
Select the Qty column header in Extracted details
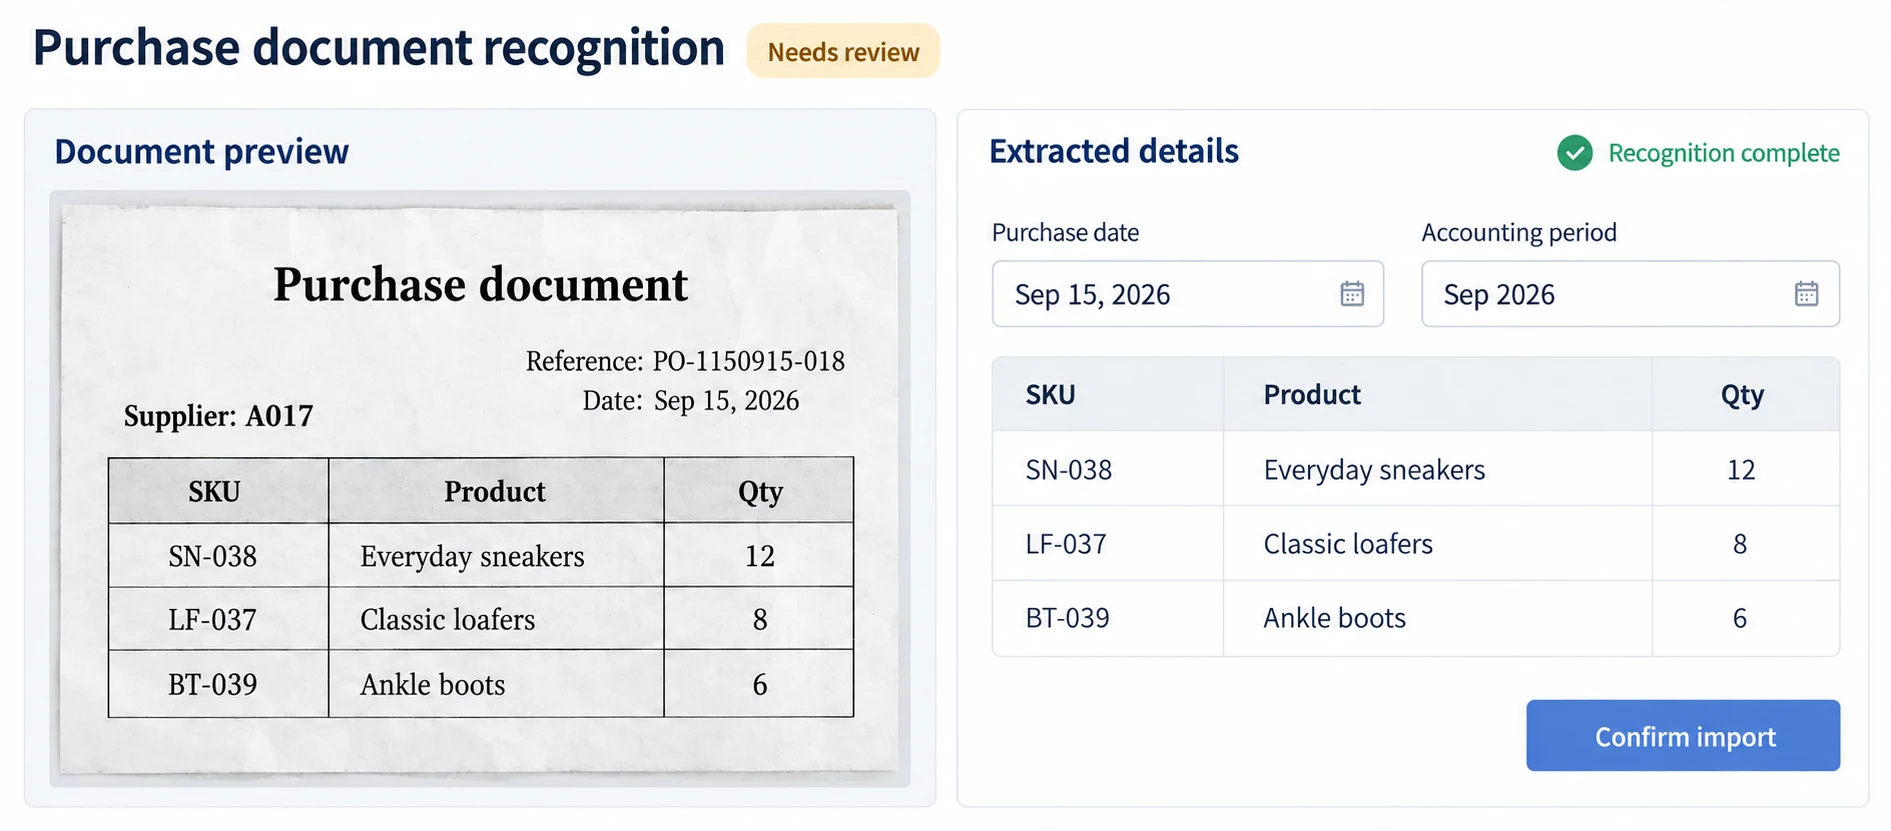pos(1742,396)
